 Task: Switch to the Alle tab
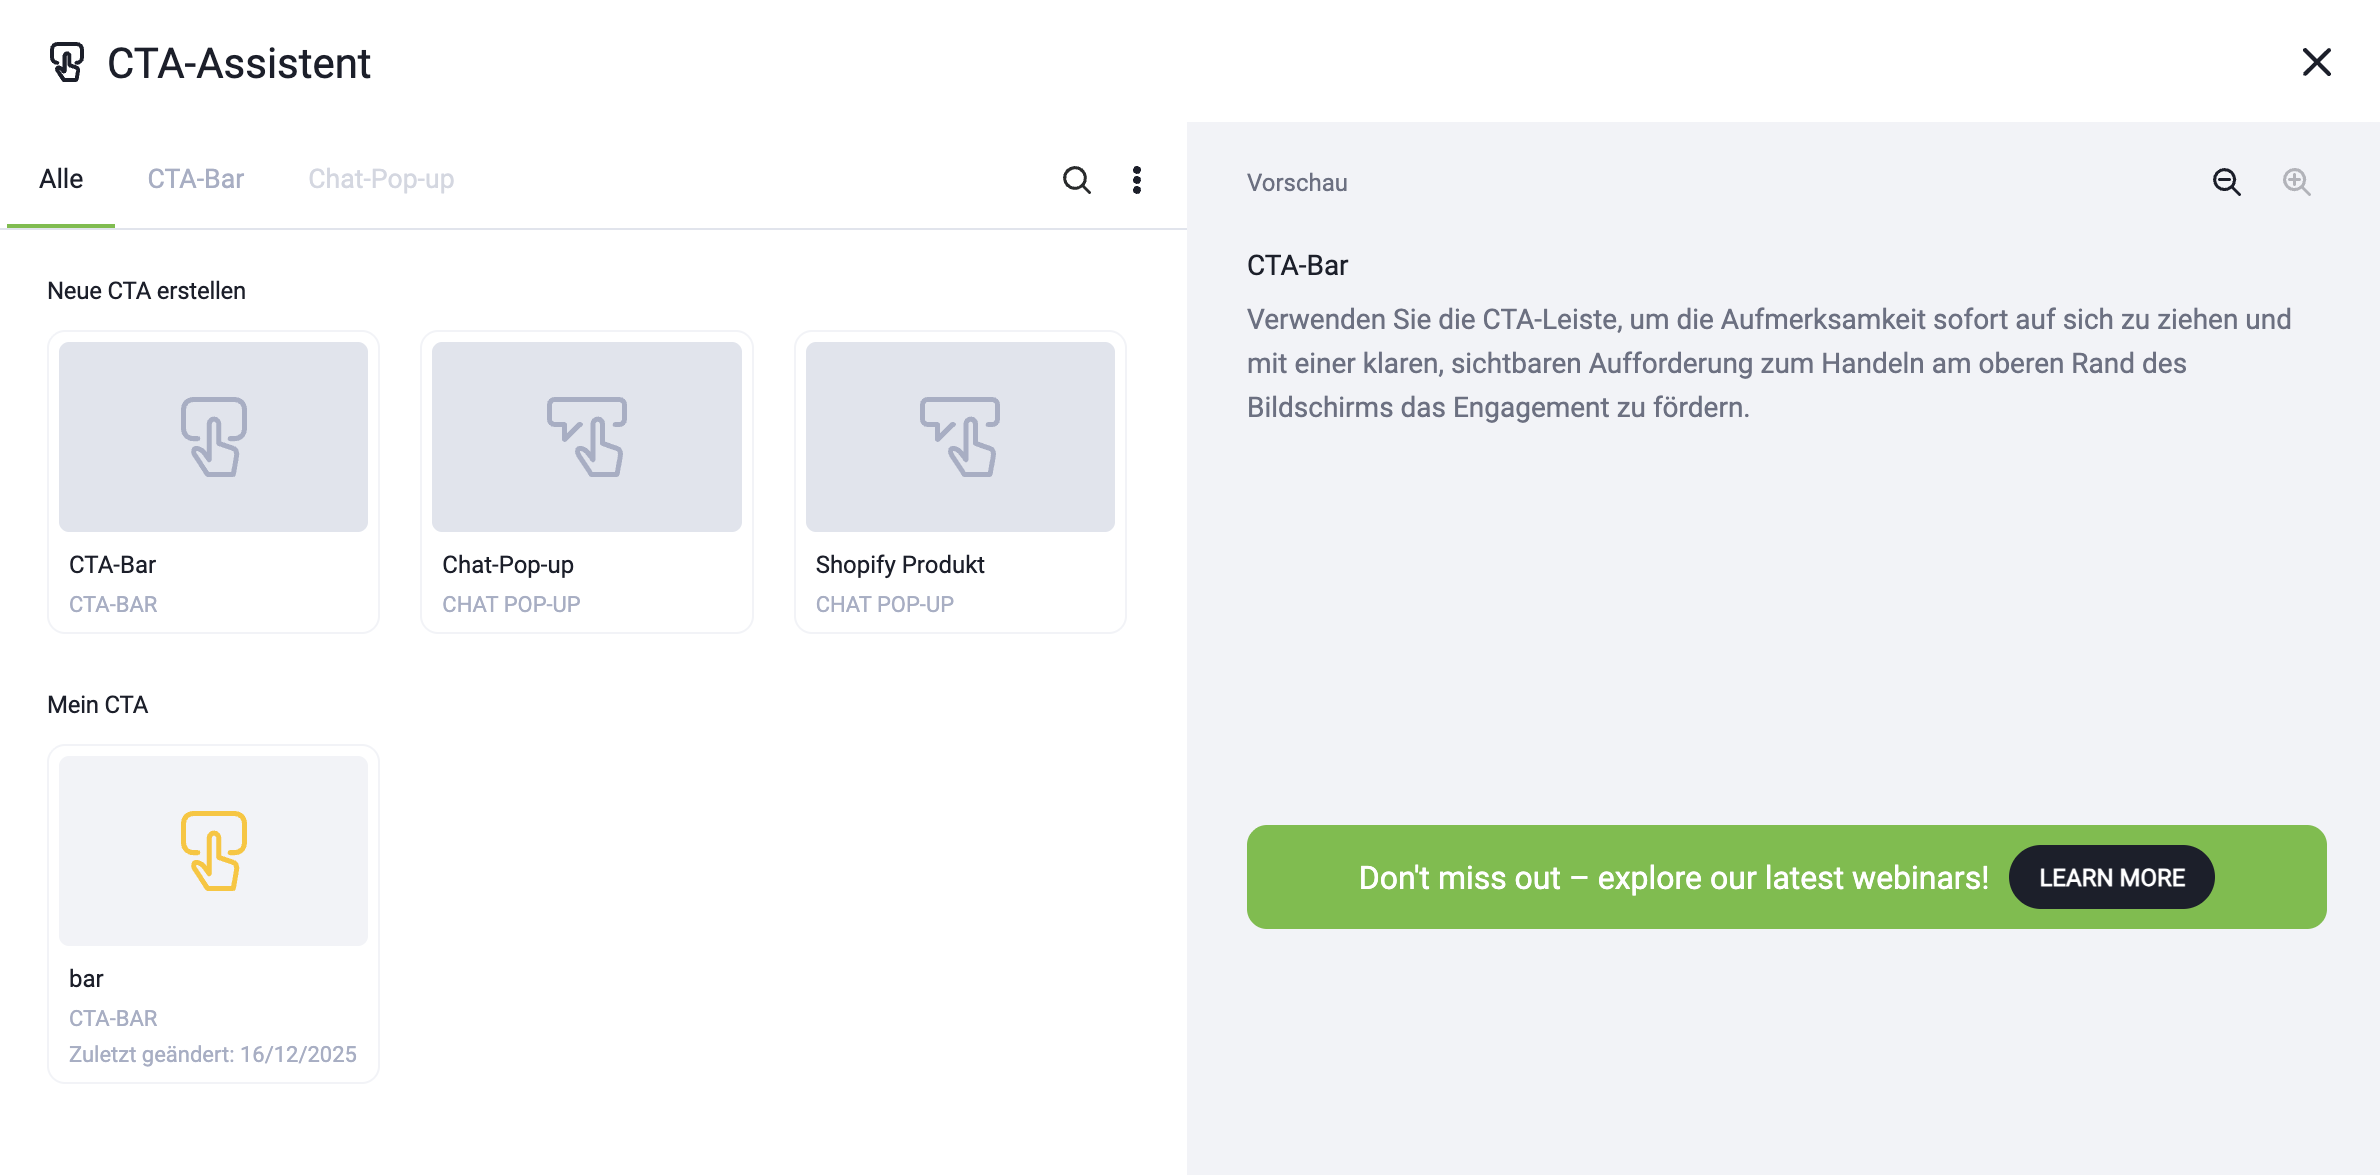pyautogui.click(x=61, y=179)
